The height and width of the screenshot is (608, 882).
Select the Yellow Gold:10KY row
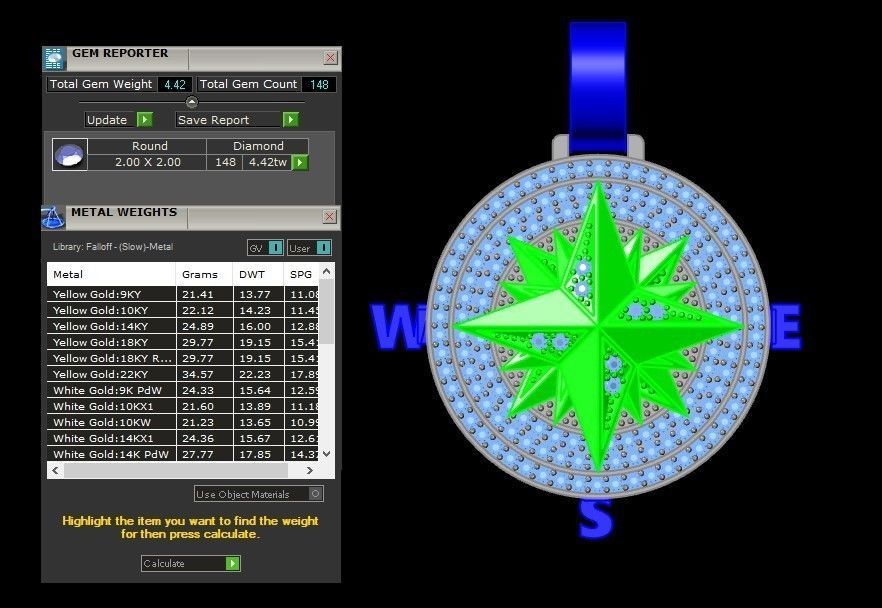point(183,310)
